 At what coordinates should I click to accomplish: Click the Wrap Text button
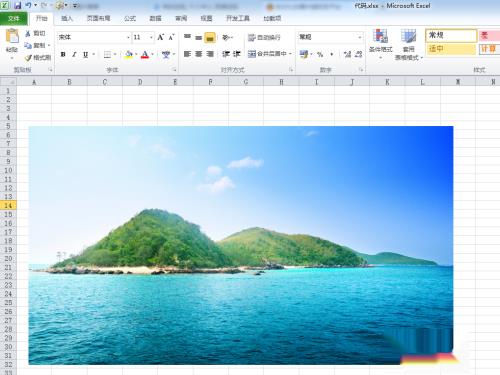click(264, 37)
